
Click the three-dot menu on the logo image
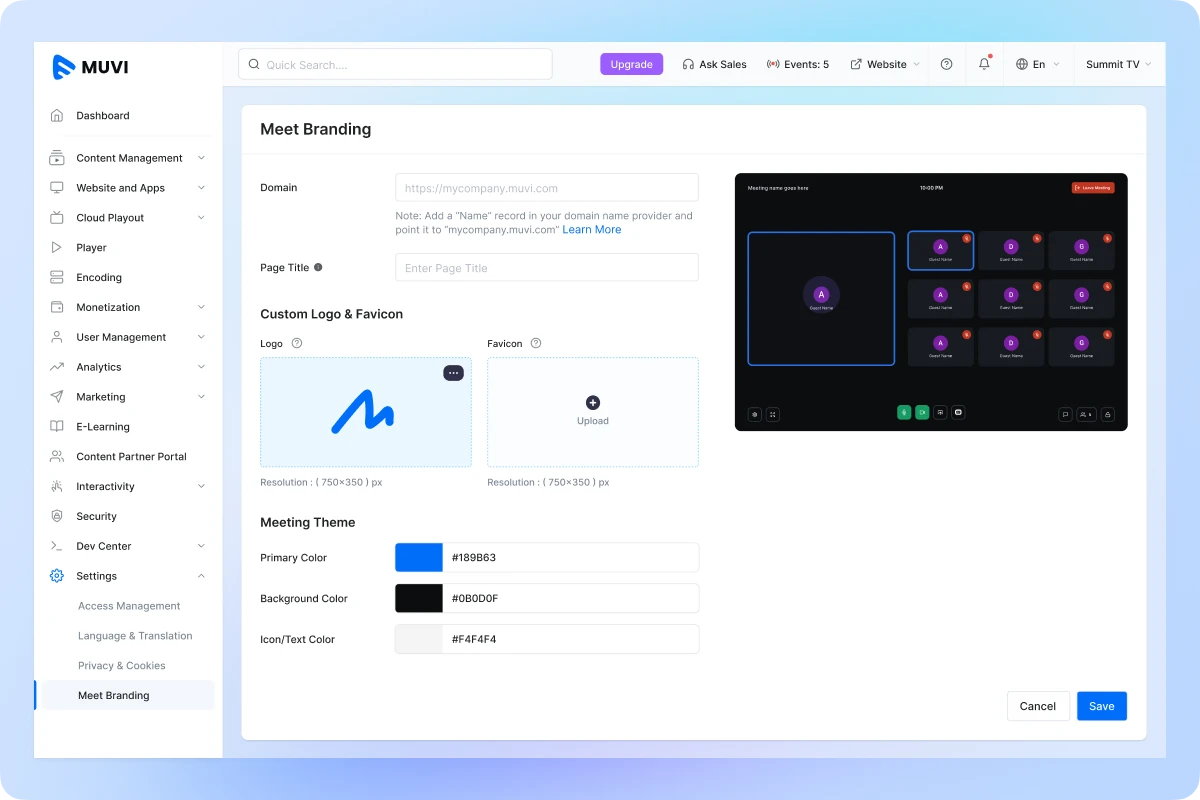(453, 373)
